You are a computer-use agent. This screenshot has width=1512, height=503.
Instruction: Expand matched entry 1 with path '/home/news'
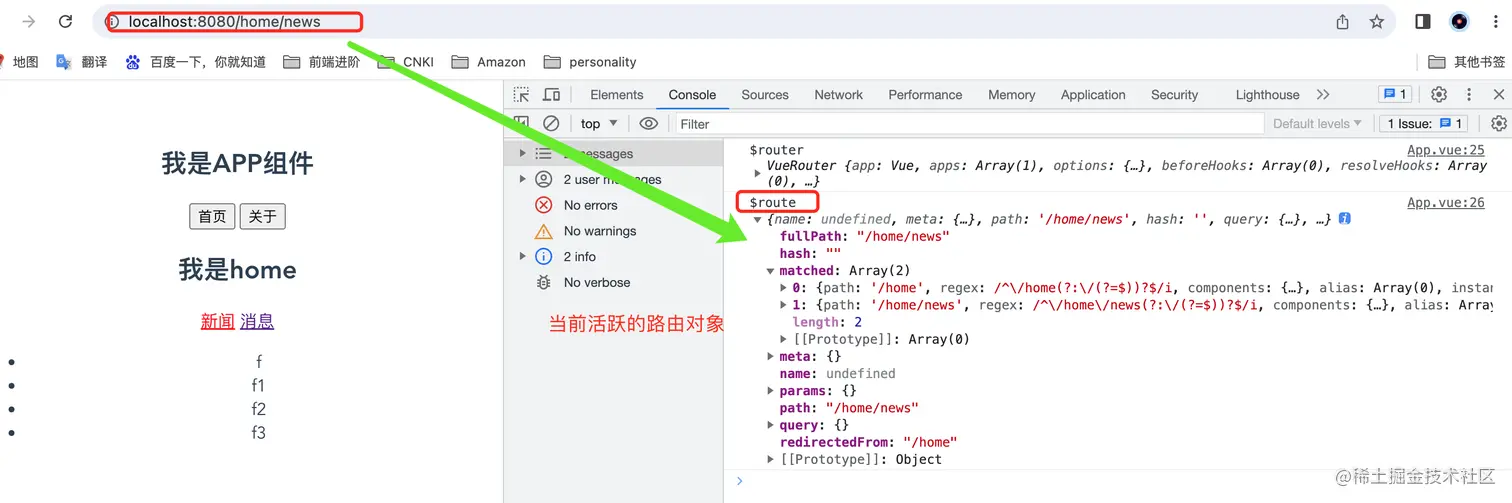[783, 305]
